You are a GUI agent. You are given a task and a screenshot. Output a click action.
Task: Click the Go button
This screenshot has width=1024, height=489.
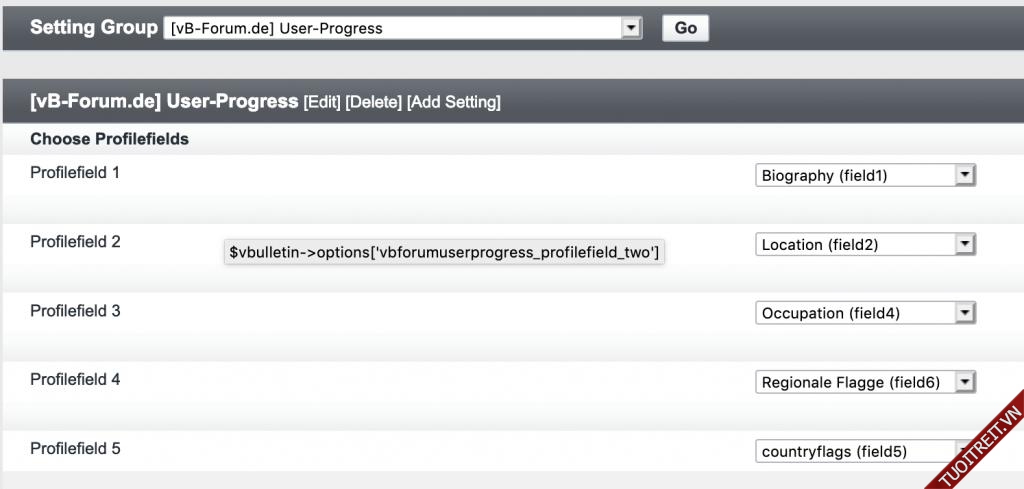(685, 28)
